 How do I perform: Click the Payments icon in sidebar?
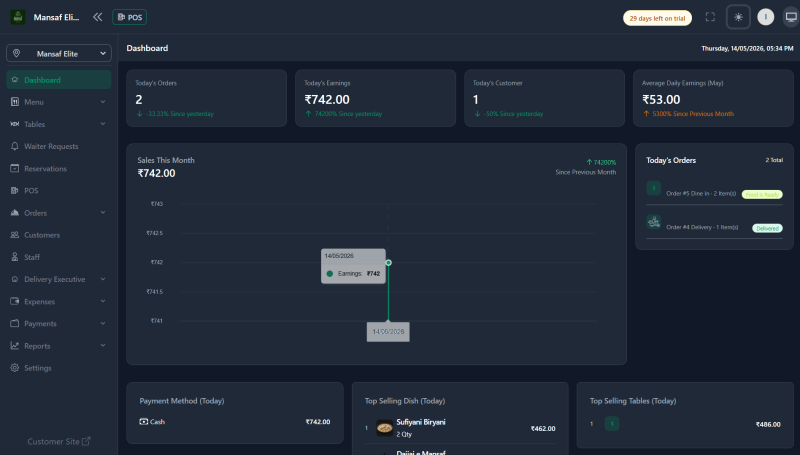click(x=15, y=323)
